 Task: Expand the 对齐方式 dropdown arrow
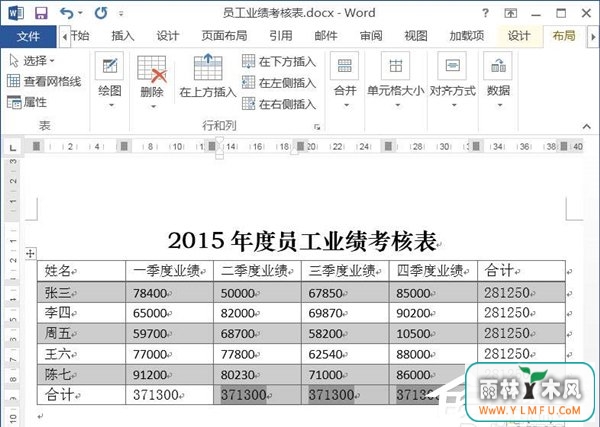tap(454, 105)
